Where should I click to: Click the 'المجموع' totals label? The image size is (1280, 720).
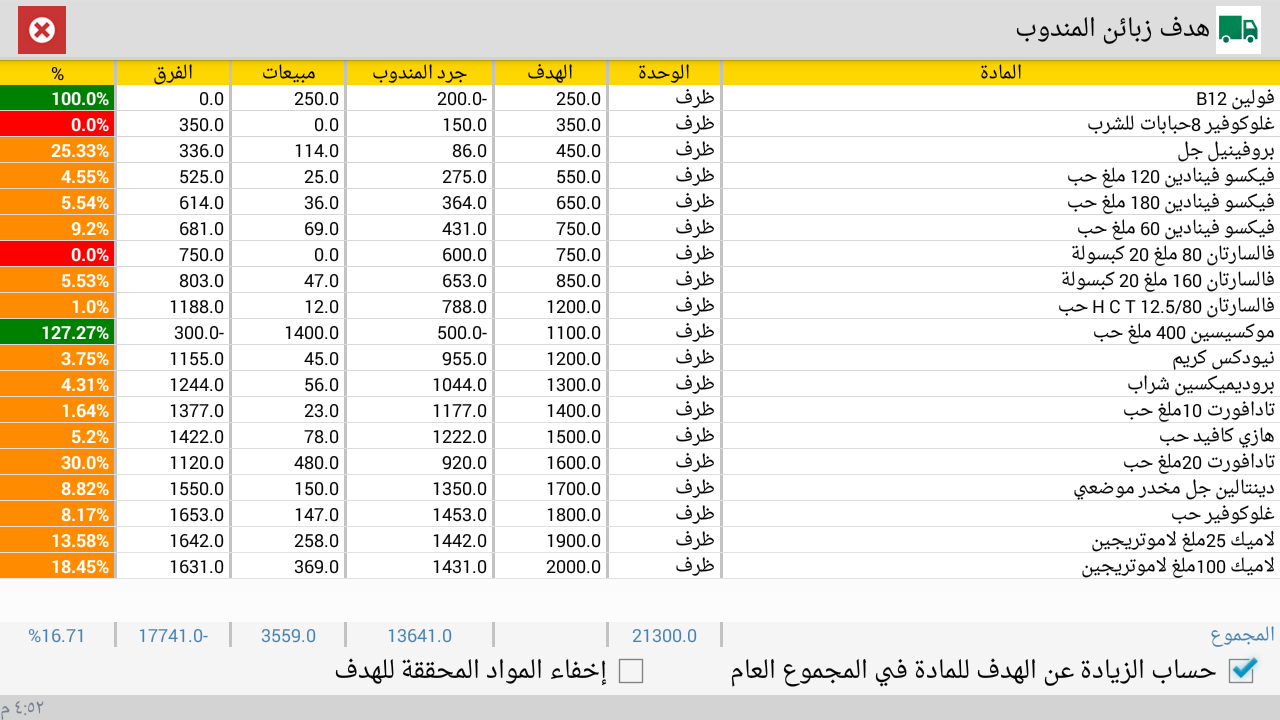pyautogui.click(x=1243, y=635)
